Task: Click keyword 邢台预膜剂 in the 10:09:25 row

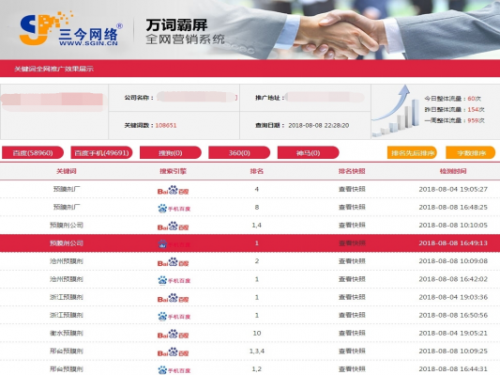Action: click(x=66, y=351)
